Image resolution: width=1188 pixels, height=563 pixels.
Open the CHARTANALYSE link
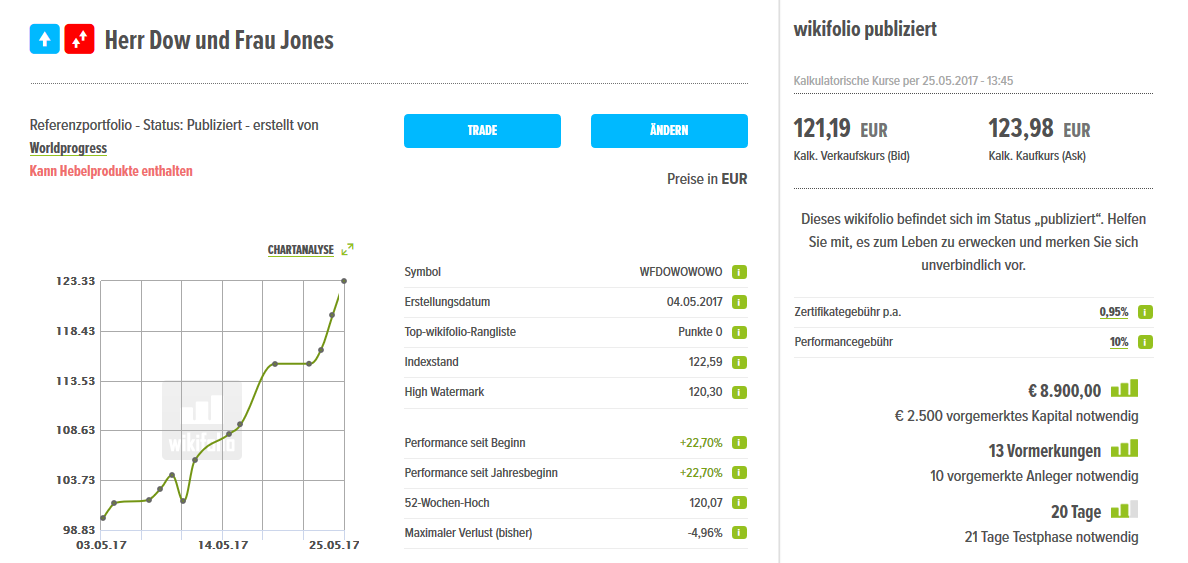[300, 250]
